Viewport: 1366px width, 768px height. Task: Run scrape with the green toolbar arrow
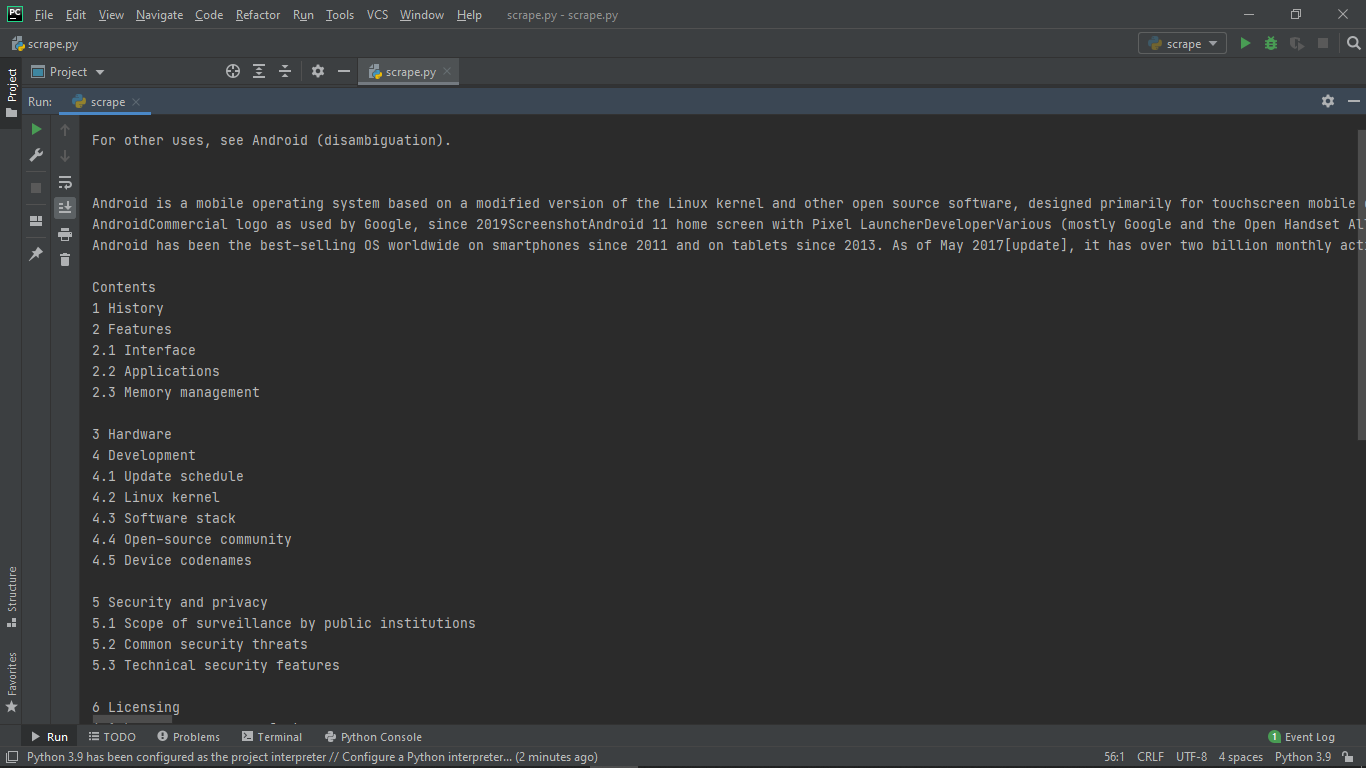coord(1245,43)
